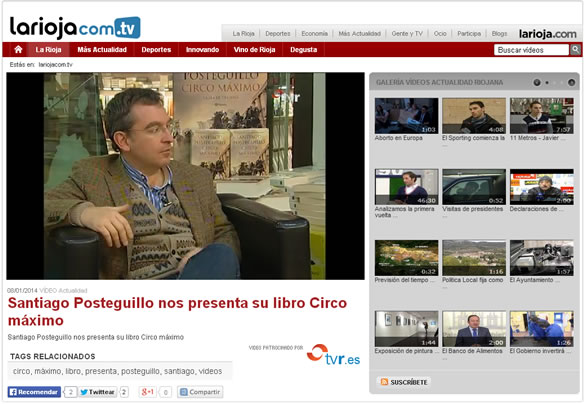Open Vino de Rioja section
The height and width of the screenshot is (404, 585).
coord(254,50)
